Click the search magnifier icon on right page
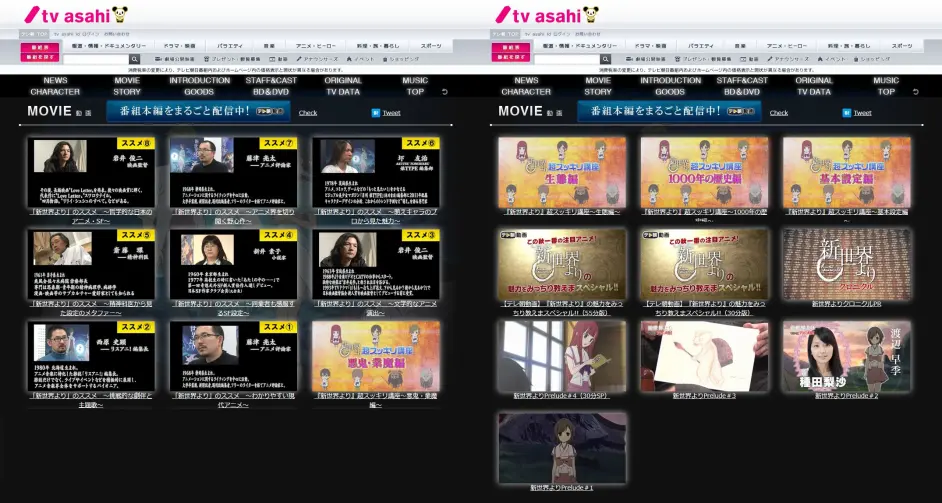The image size is (942, 503). click(x=606, y=59)
